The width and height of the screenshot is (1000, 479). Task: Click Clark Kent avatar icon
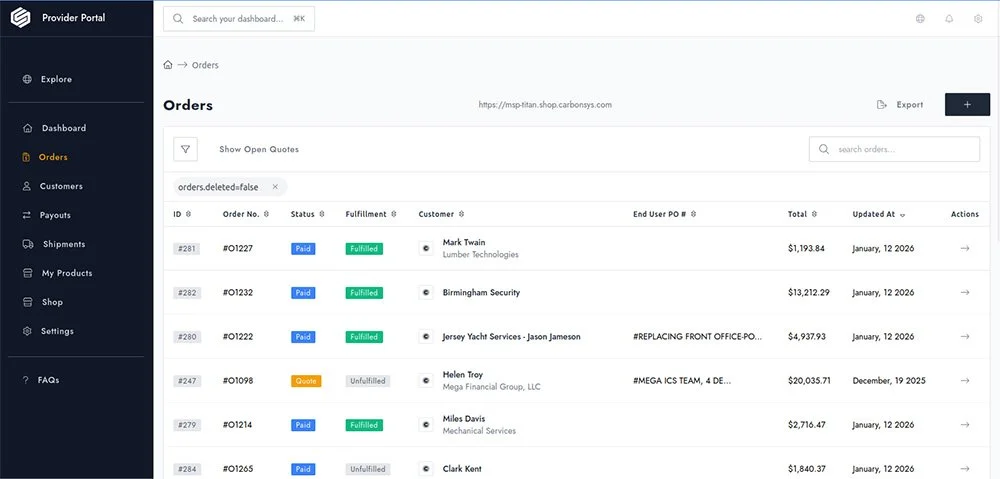point(426,468)
